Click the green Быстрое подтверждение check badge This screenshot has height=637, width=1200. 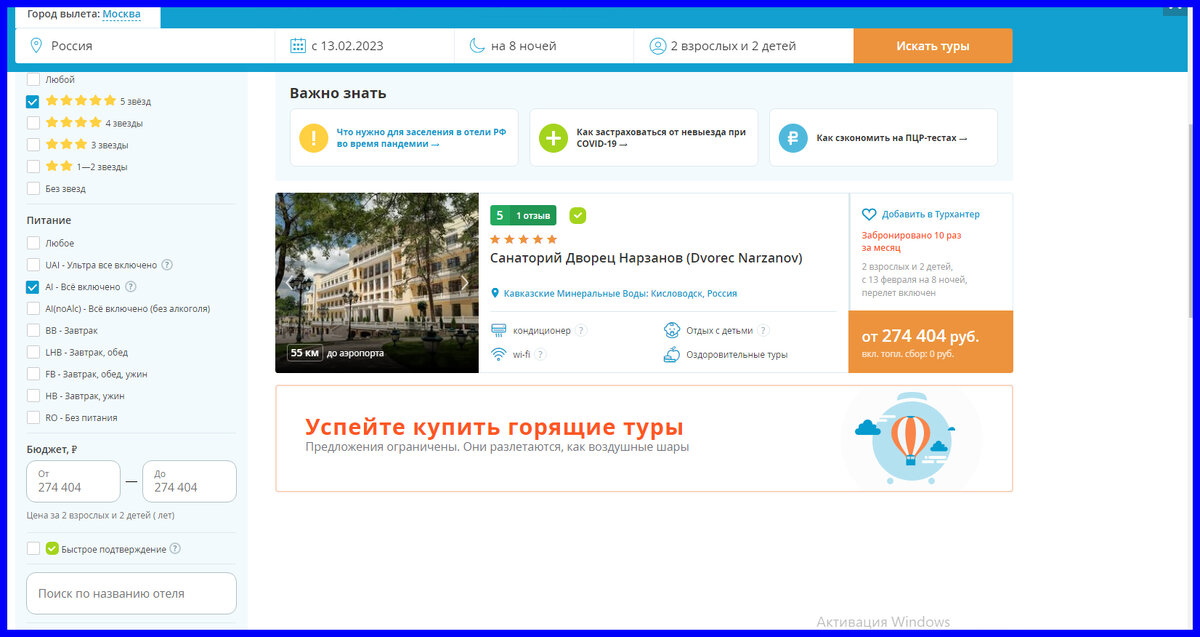tap(52, 548)
